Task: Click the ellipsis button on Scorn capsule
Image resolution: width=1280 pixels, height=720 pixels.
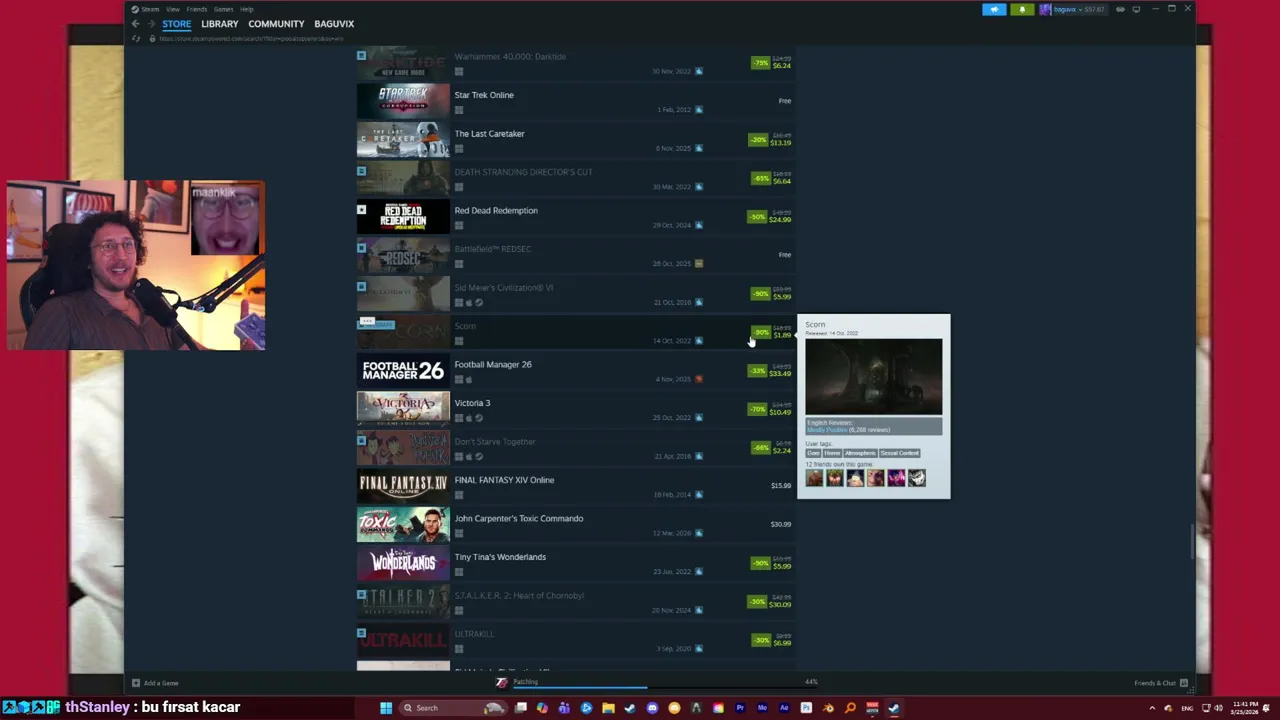Action: (x=367, y=322)
